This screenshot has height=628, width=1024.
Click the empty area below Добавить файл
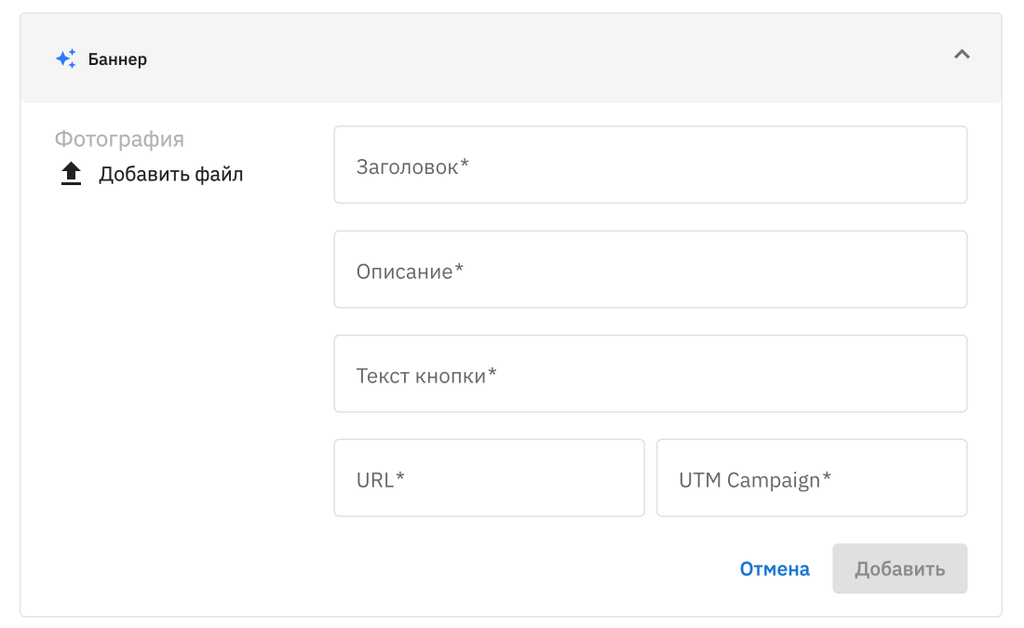(170, 380)
